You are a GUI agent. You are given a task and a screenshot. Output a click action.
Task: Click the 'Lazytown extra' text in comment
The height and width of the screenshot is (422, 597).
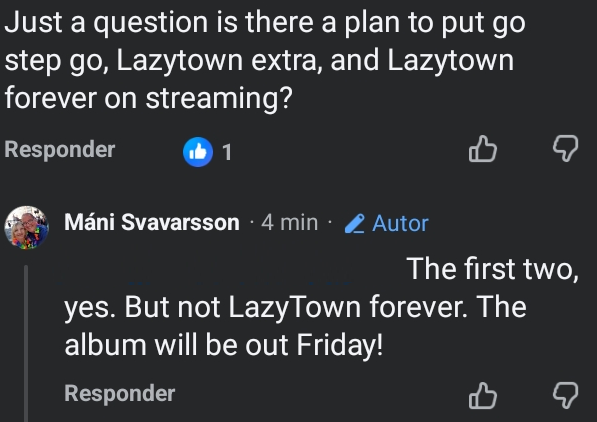click(x=217, y=61)
